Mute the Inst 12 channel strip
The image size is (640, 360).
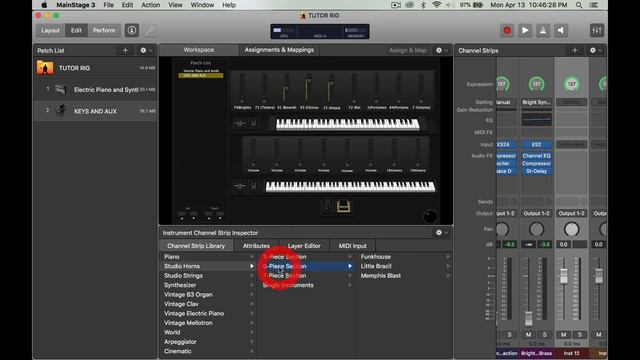pyautogui.click(x=563, y=335)
